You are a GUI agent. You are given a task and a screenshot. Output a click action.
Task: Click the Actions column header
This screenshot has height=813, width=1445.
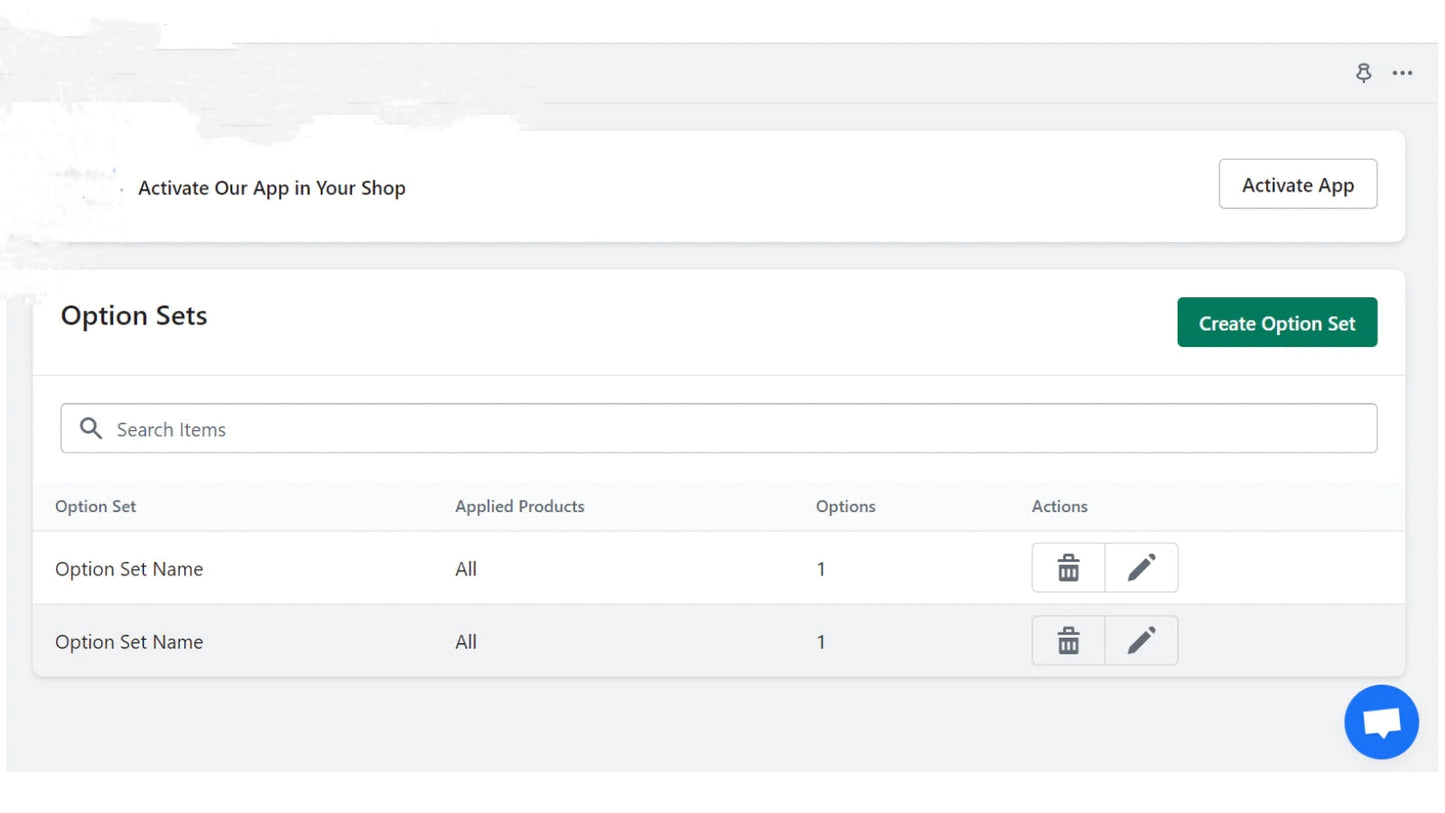(x=1059, y=507)
